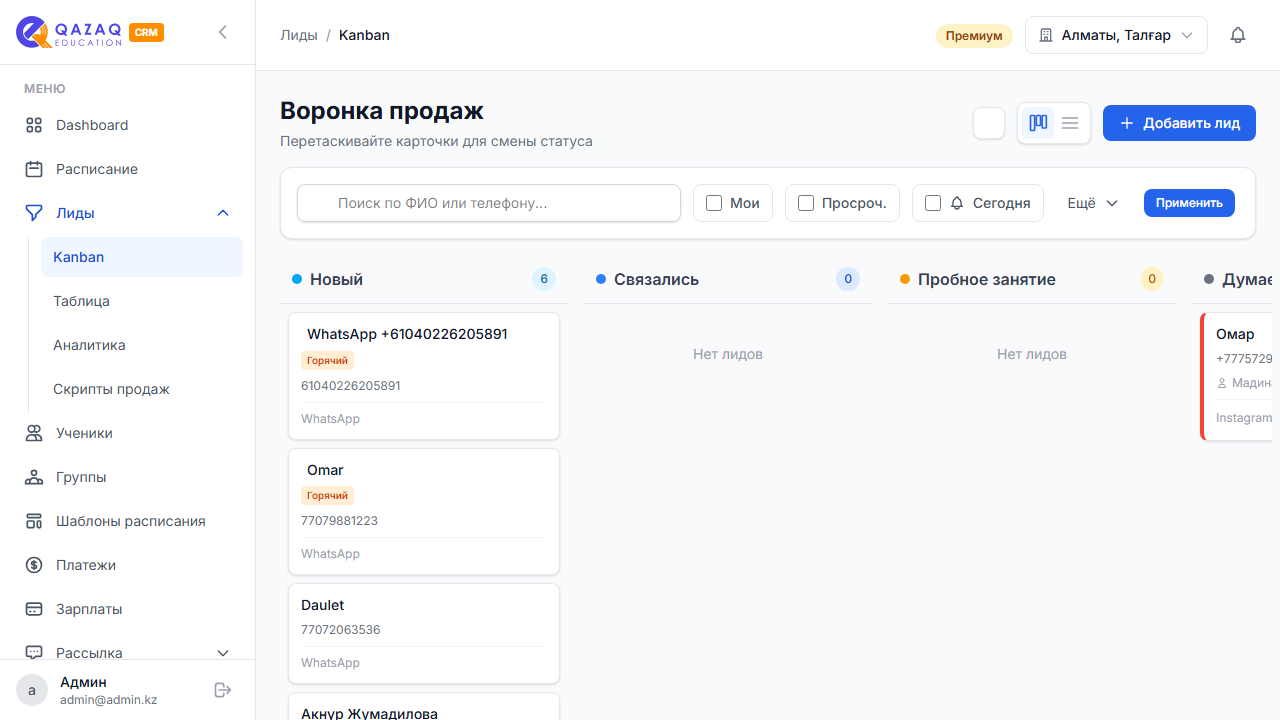Click the Рассылка chat icon
The height and width of the screenshot is (720, 1280).
pyautogui.click(x=34, y=653)
